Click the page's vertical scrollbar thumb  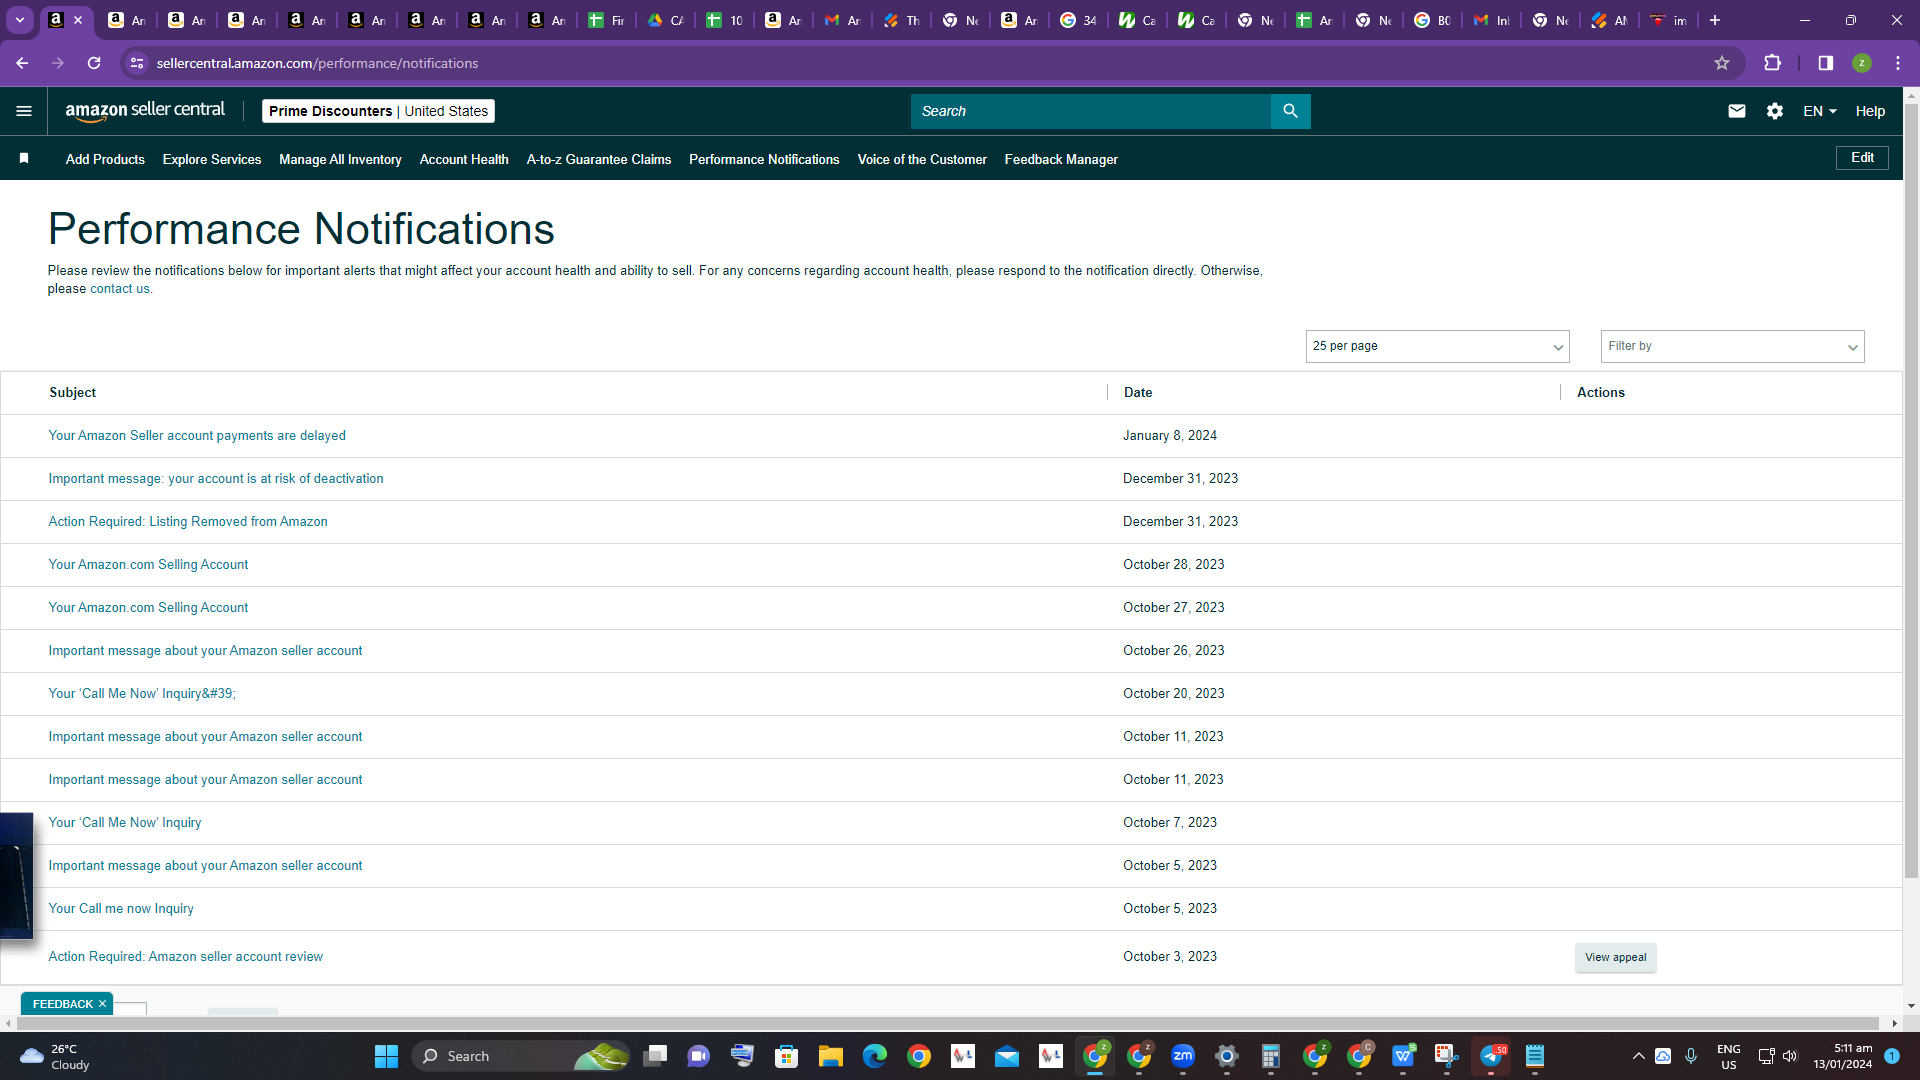pos(1911,490)
